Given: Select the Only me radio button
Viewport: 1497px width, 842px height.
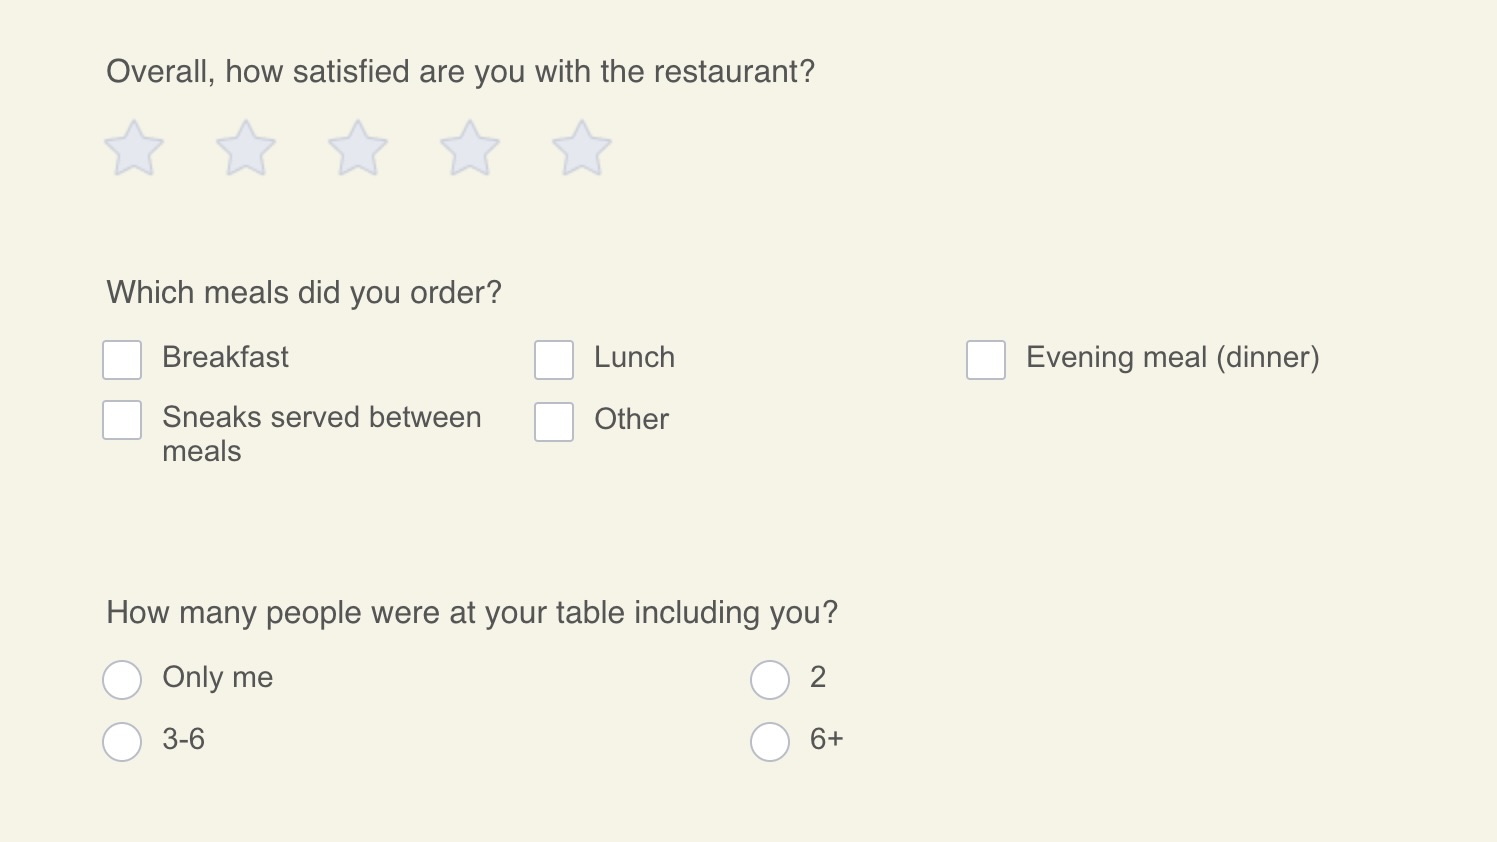Looking at the screenshot, I should pos(122,680).
